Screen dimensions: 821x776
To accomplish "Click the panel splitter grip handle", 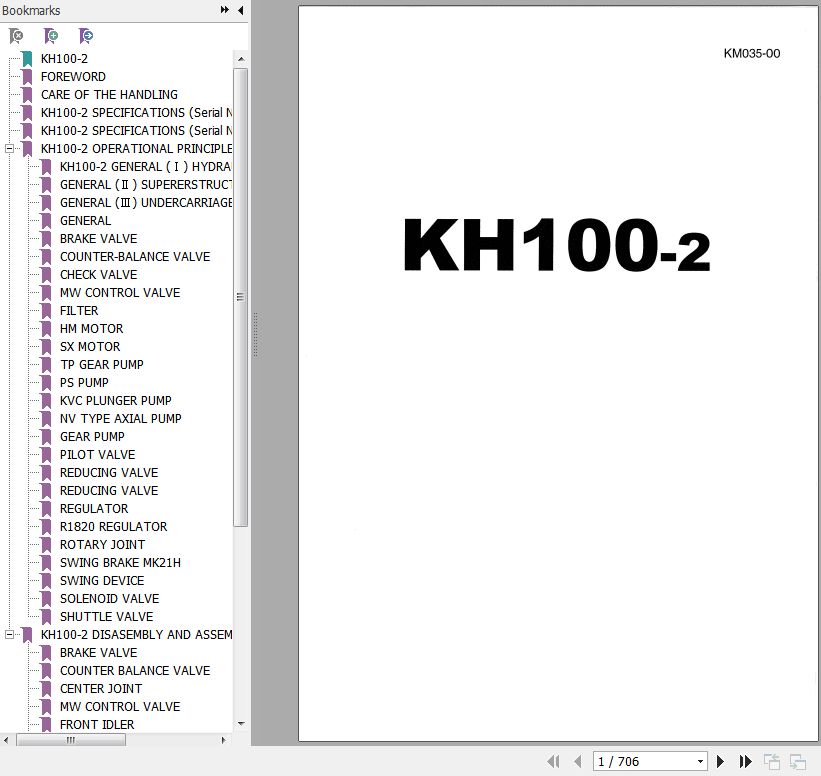I will coord(256,335).
